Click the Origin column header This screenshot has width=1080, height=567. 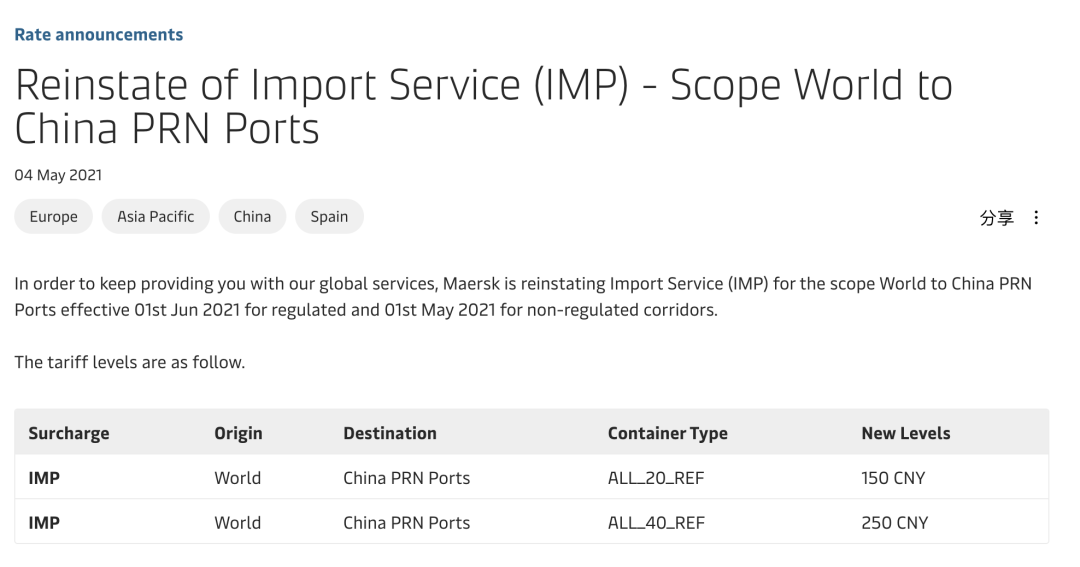tap(238, 433)
